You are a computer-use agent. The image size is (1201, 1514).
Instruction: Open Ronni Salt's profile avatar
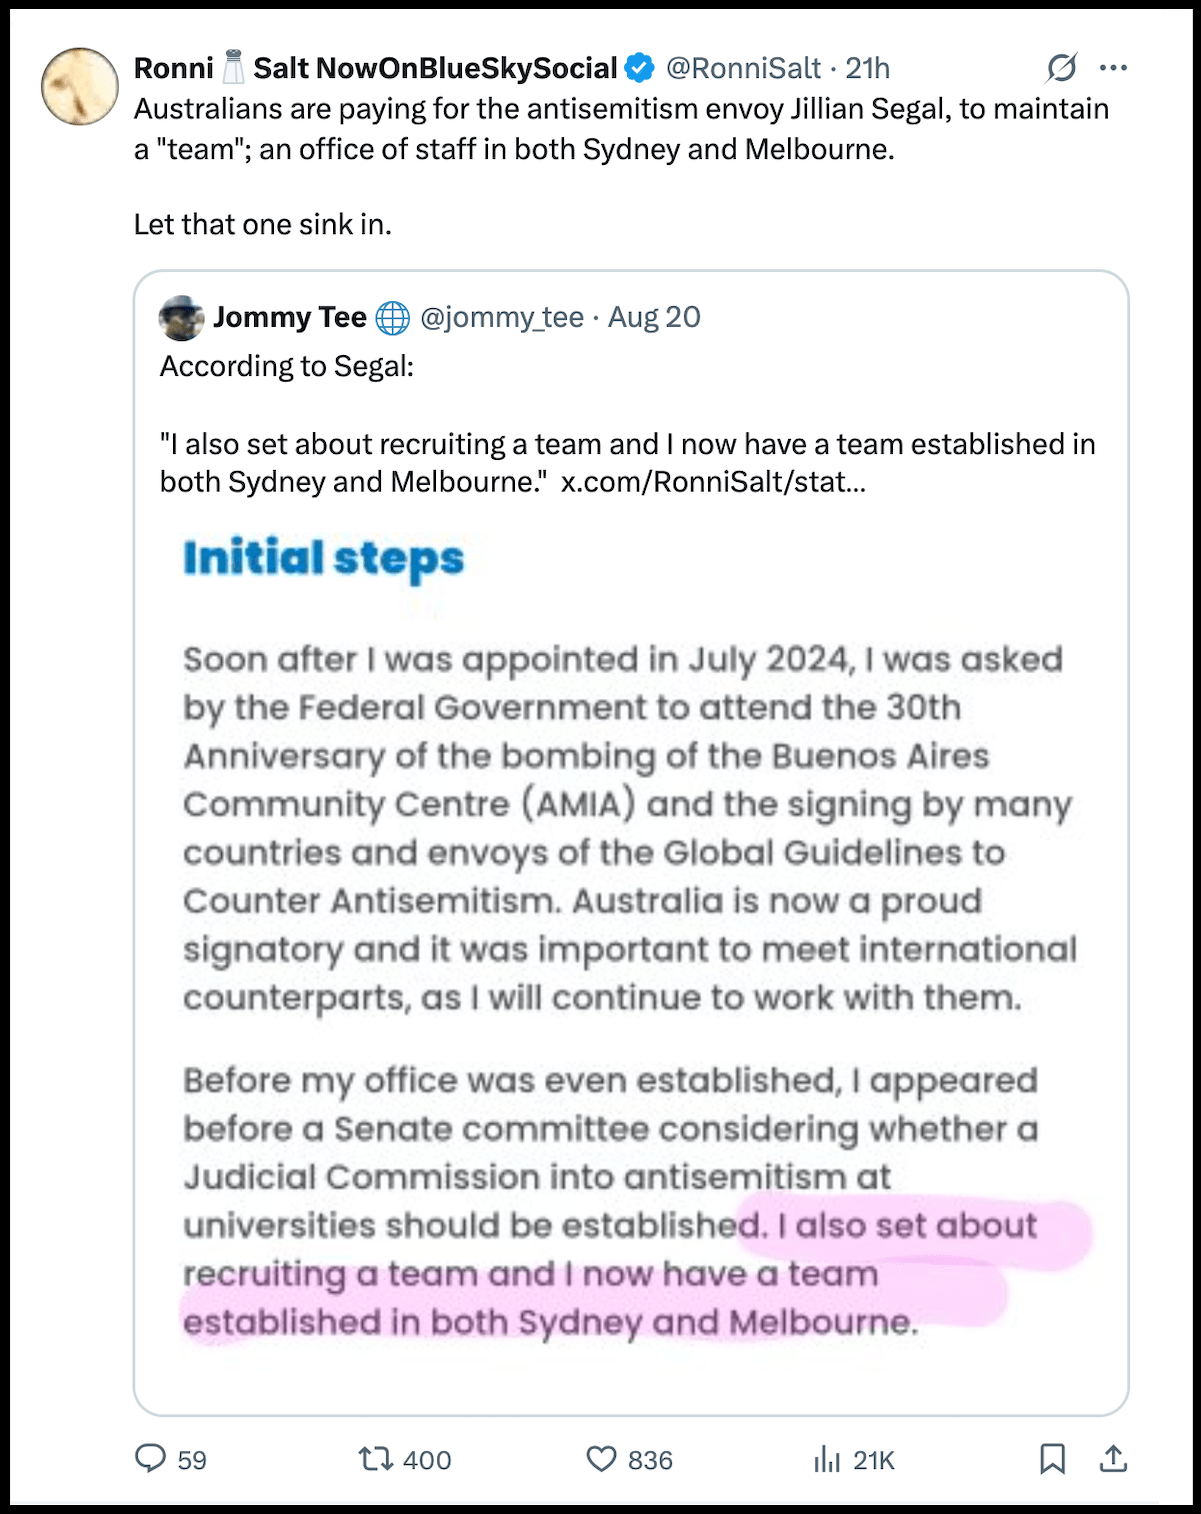click(x=80, y=86)
